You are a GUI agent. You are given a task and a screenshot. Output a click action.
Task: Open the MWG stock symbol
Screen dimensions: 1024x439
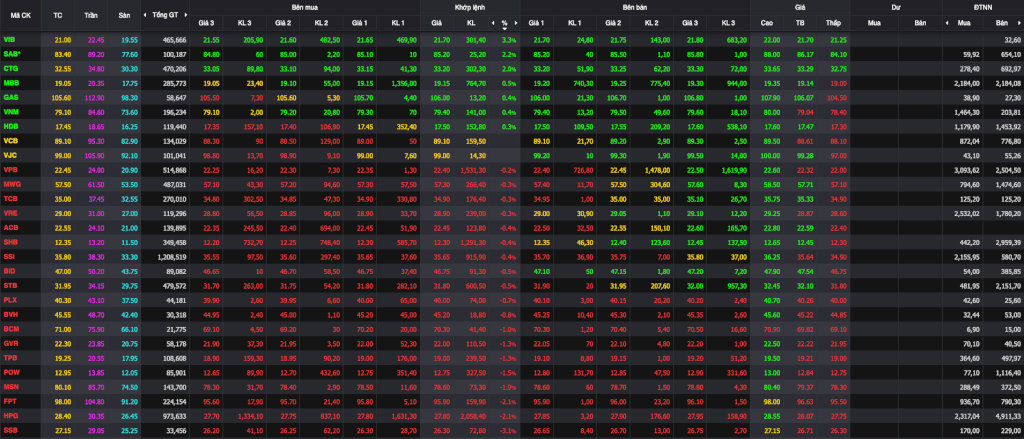pyautogui.click(x=10, y=184)
